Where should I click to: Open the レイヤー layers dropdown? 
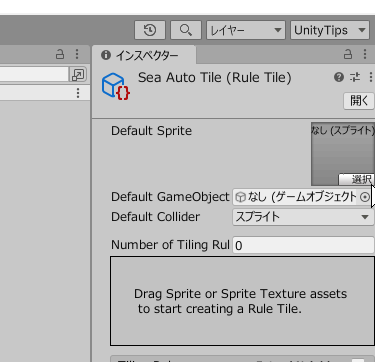coord(246,30)
